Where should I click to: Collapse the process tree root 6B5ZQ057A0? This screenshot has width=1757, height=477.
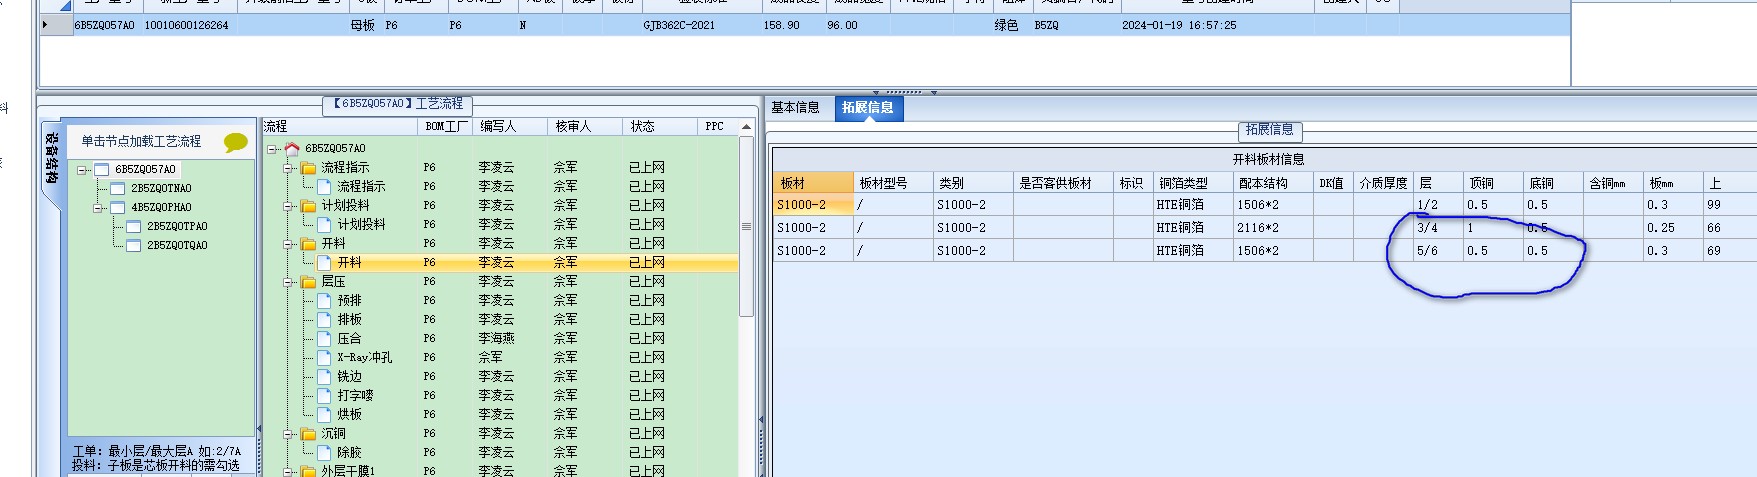point(273,149)
